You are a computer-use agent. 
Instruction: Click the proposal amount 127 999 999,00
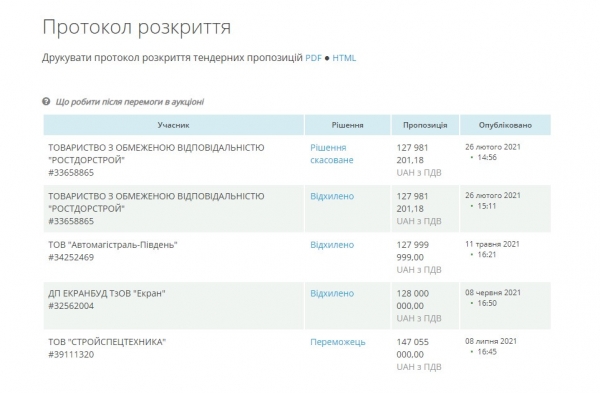(x=412, y=251)
